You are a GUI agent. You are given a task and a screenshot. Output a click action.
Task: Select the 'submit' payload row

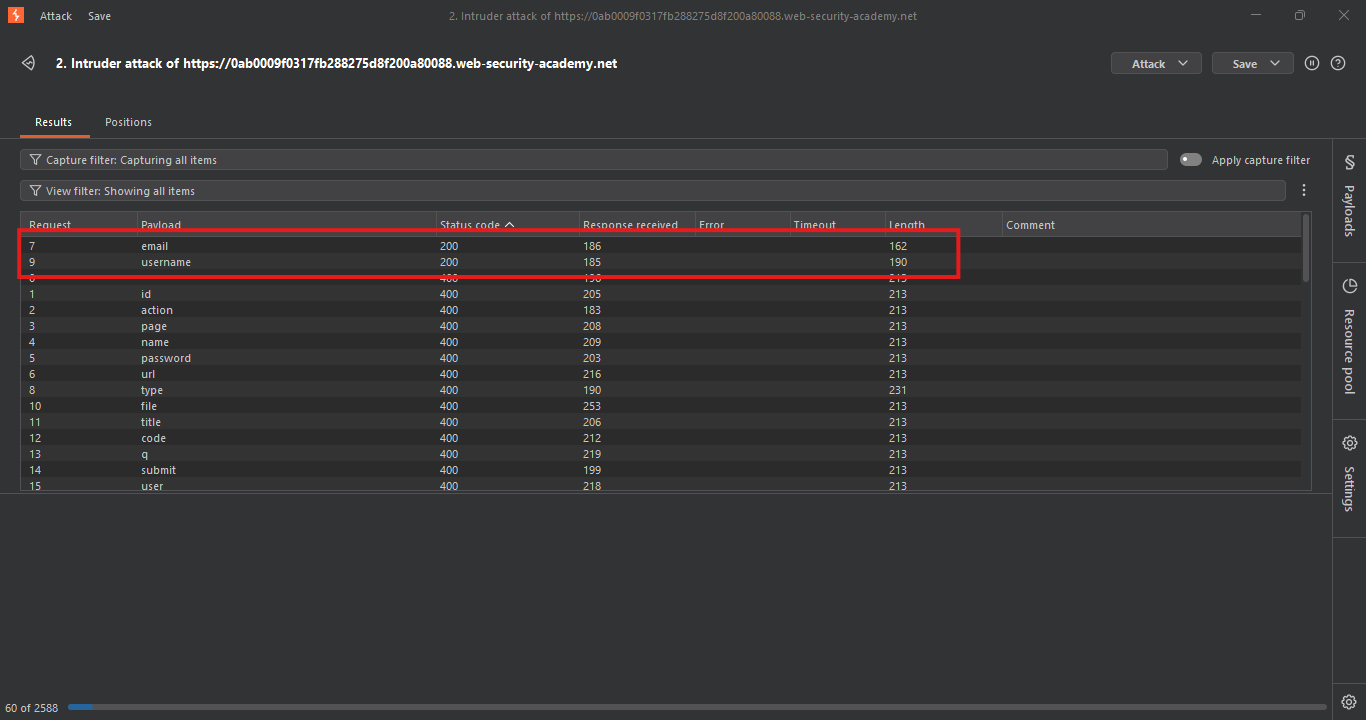tap(660, 470)
